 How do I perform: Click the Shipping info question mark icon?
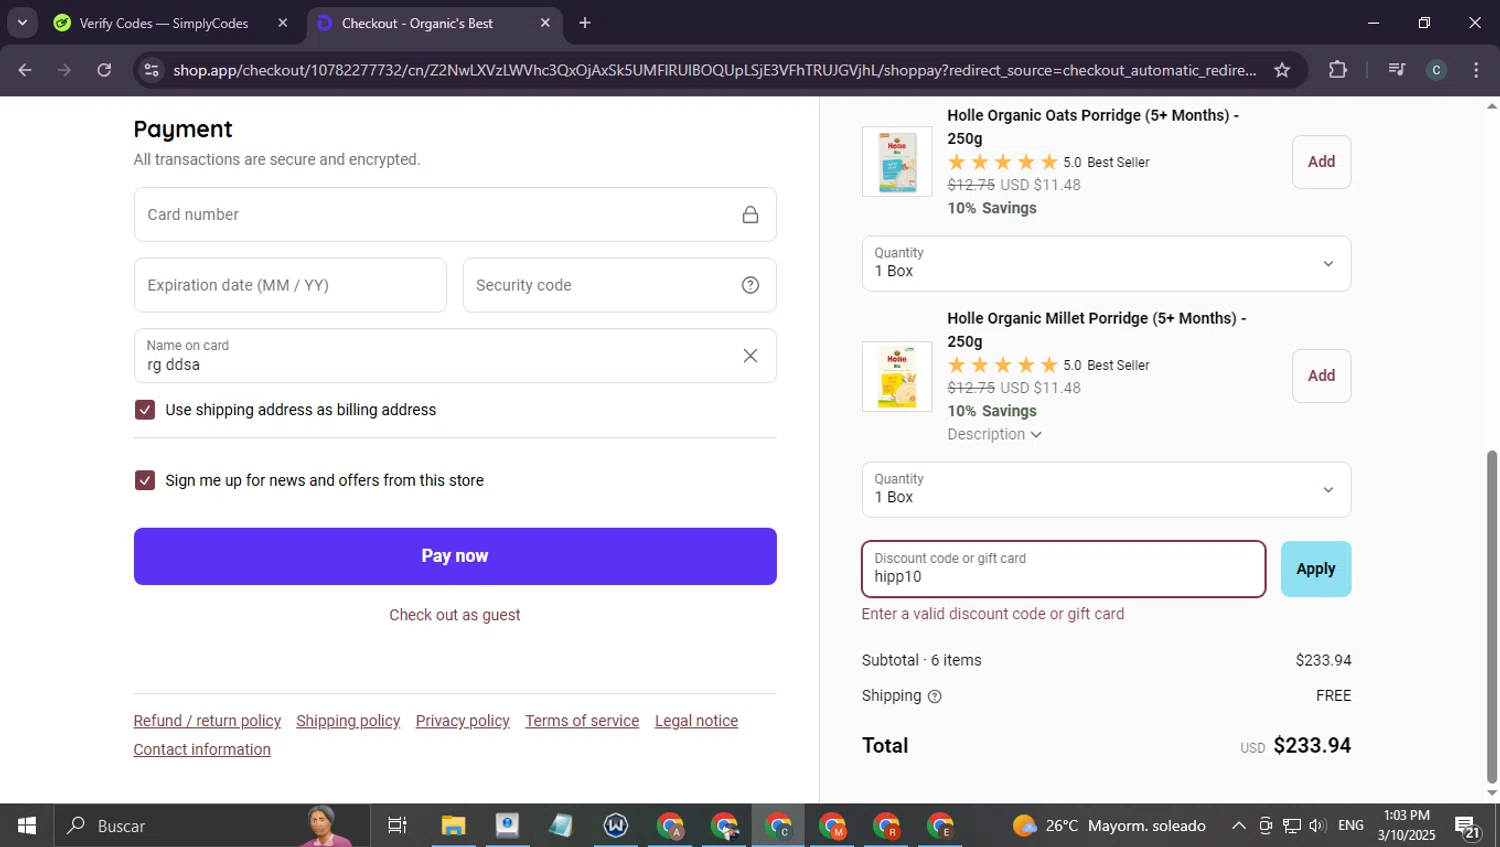pyautogui.click(x=935, y=697)
